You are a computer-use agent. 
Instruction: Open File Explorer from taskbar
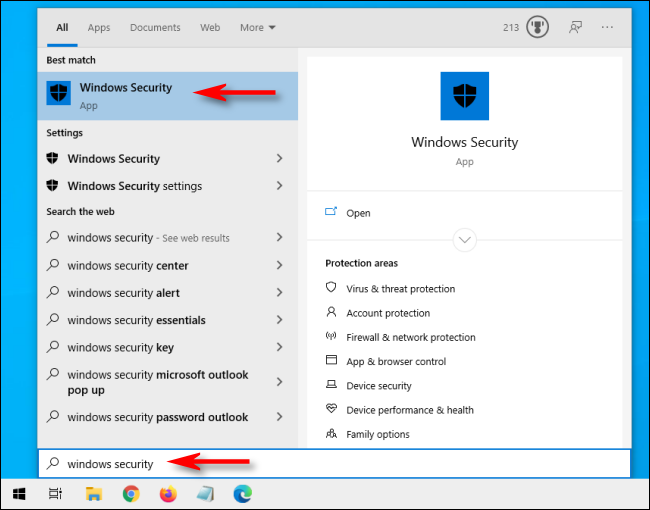[93, 493]
